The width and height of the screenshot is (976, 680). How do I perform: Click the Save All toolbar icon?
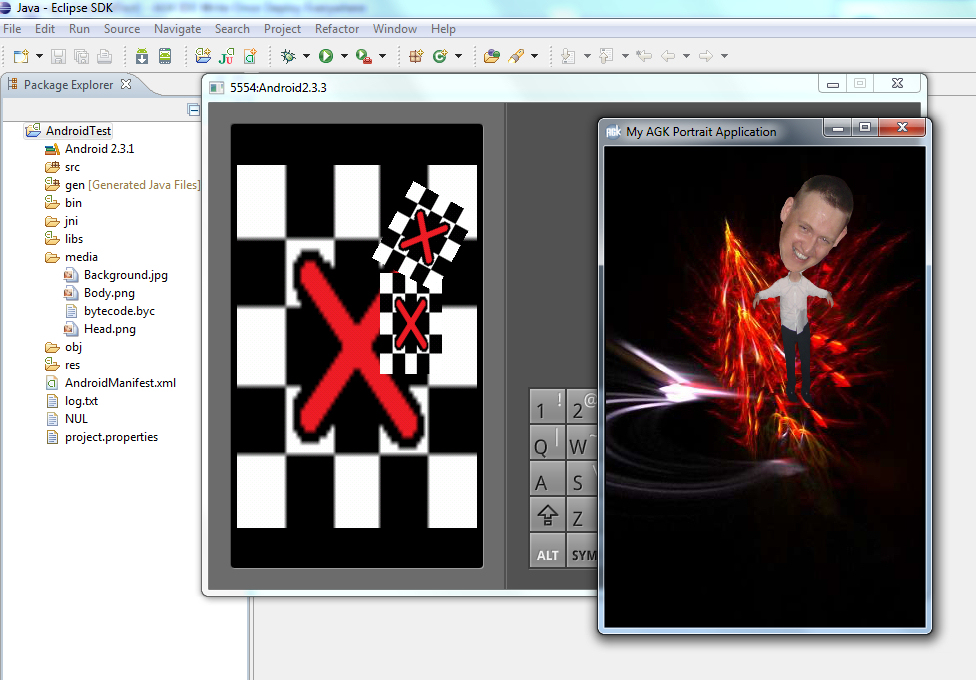point(82,56)
